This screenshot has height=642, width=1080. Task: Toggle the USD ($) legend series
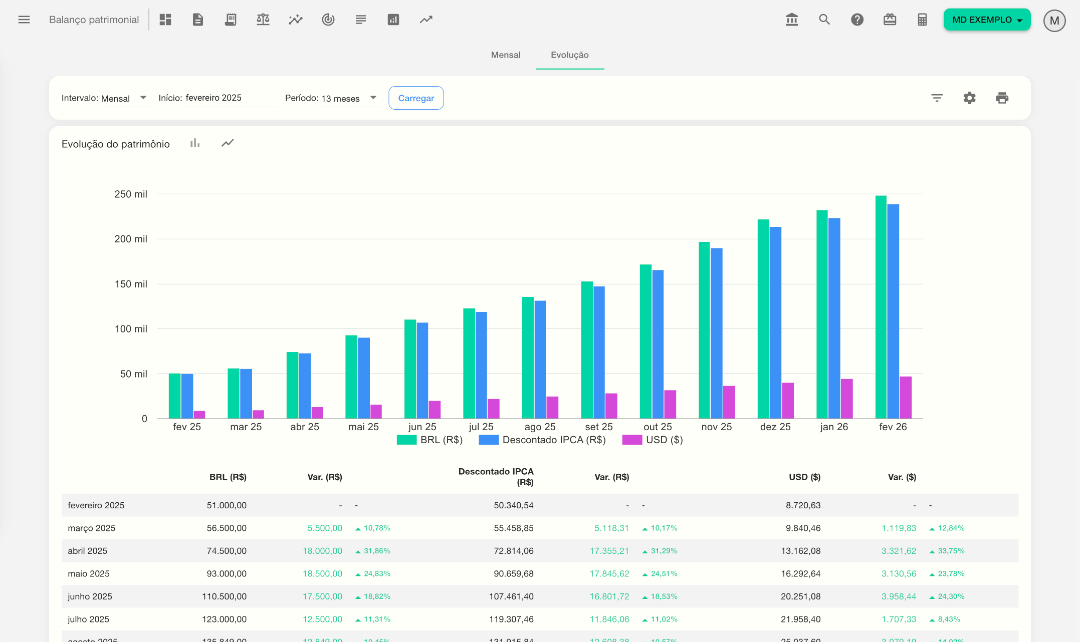point(652,440)
